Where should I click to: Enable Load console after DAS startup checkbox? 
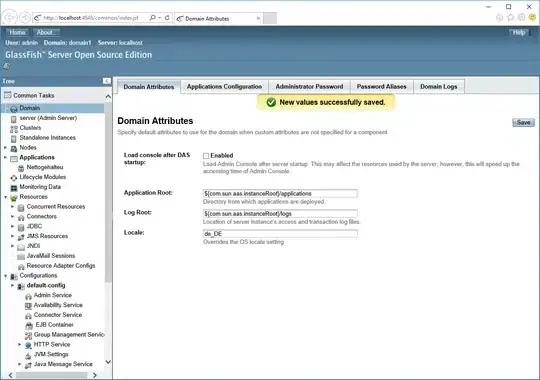pos(206,156)
